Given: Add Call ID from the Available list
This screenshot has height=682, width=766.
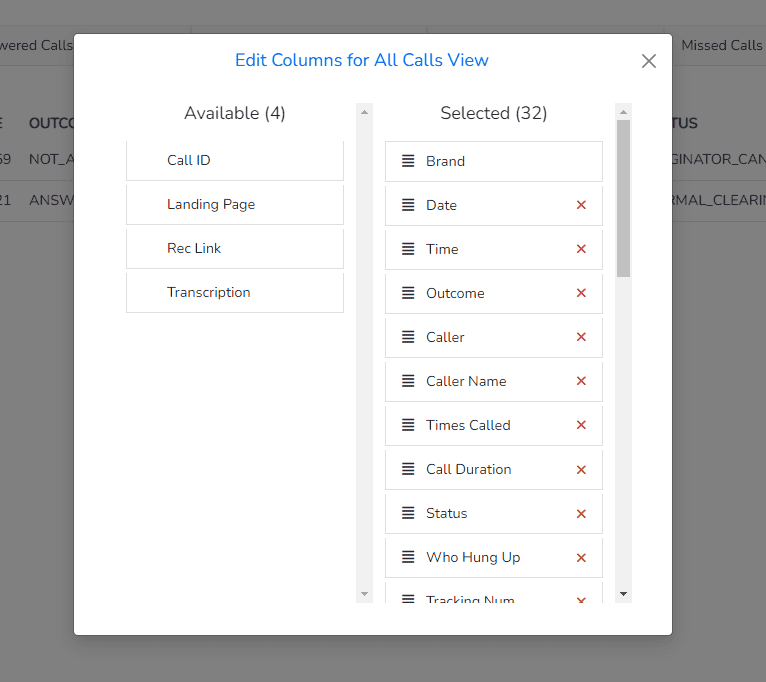Looking at the screenshot, I should pos(235,161).
